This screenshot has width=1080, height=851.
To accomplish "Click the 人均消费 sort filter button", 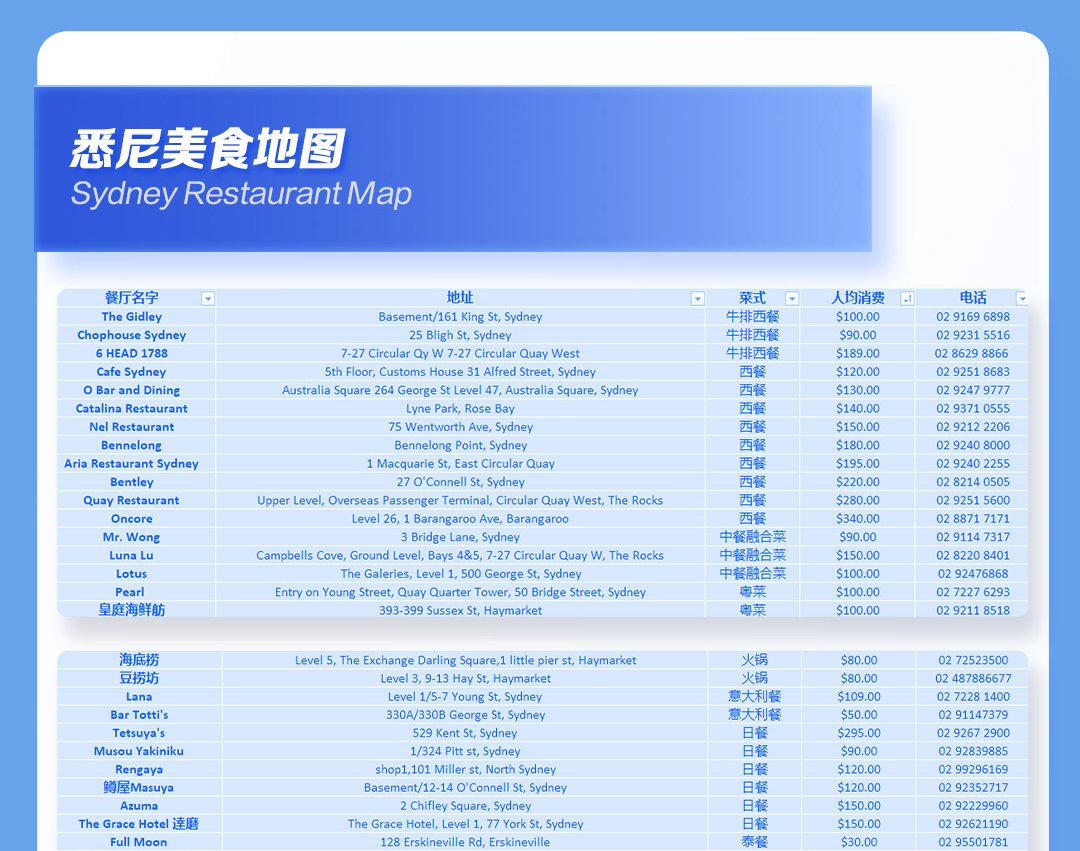I will 907,298.
